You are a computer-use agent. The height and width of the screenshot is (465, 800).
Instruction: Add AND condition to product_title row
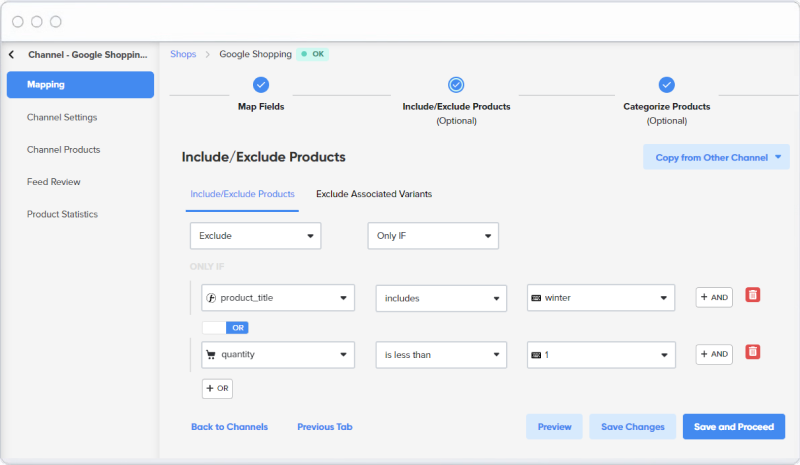click(x=713, y=297)
